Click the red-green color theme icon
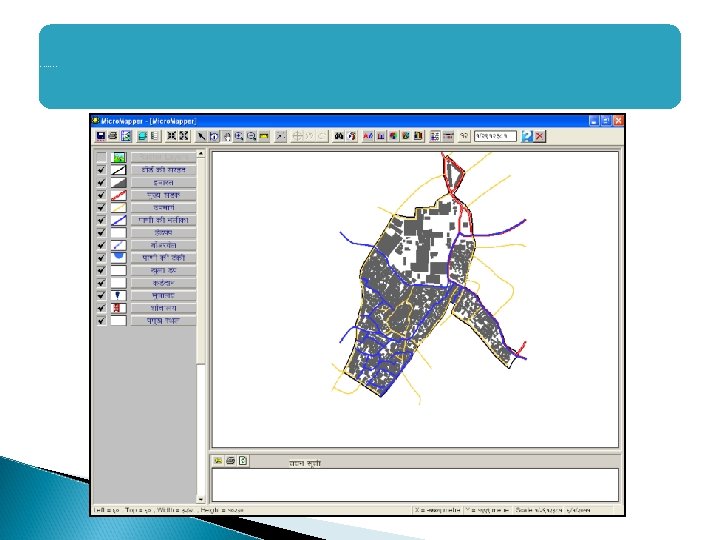The image size is (720, 540). click(393, 136)
